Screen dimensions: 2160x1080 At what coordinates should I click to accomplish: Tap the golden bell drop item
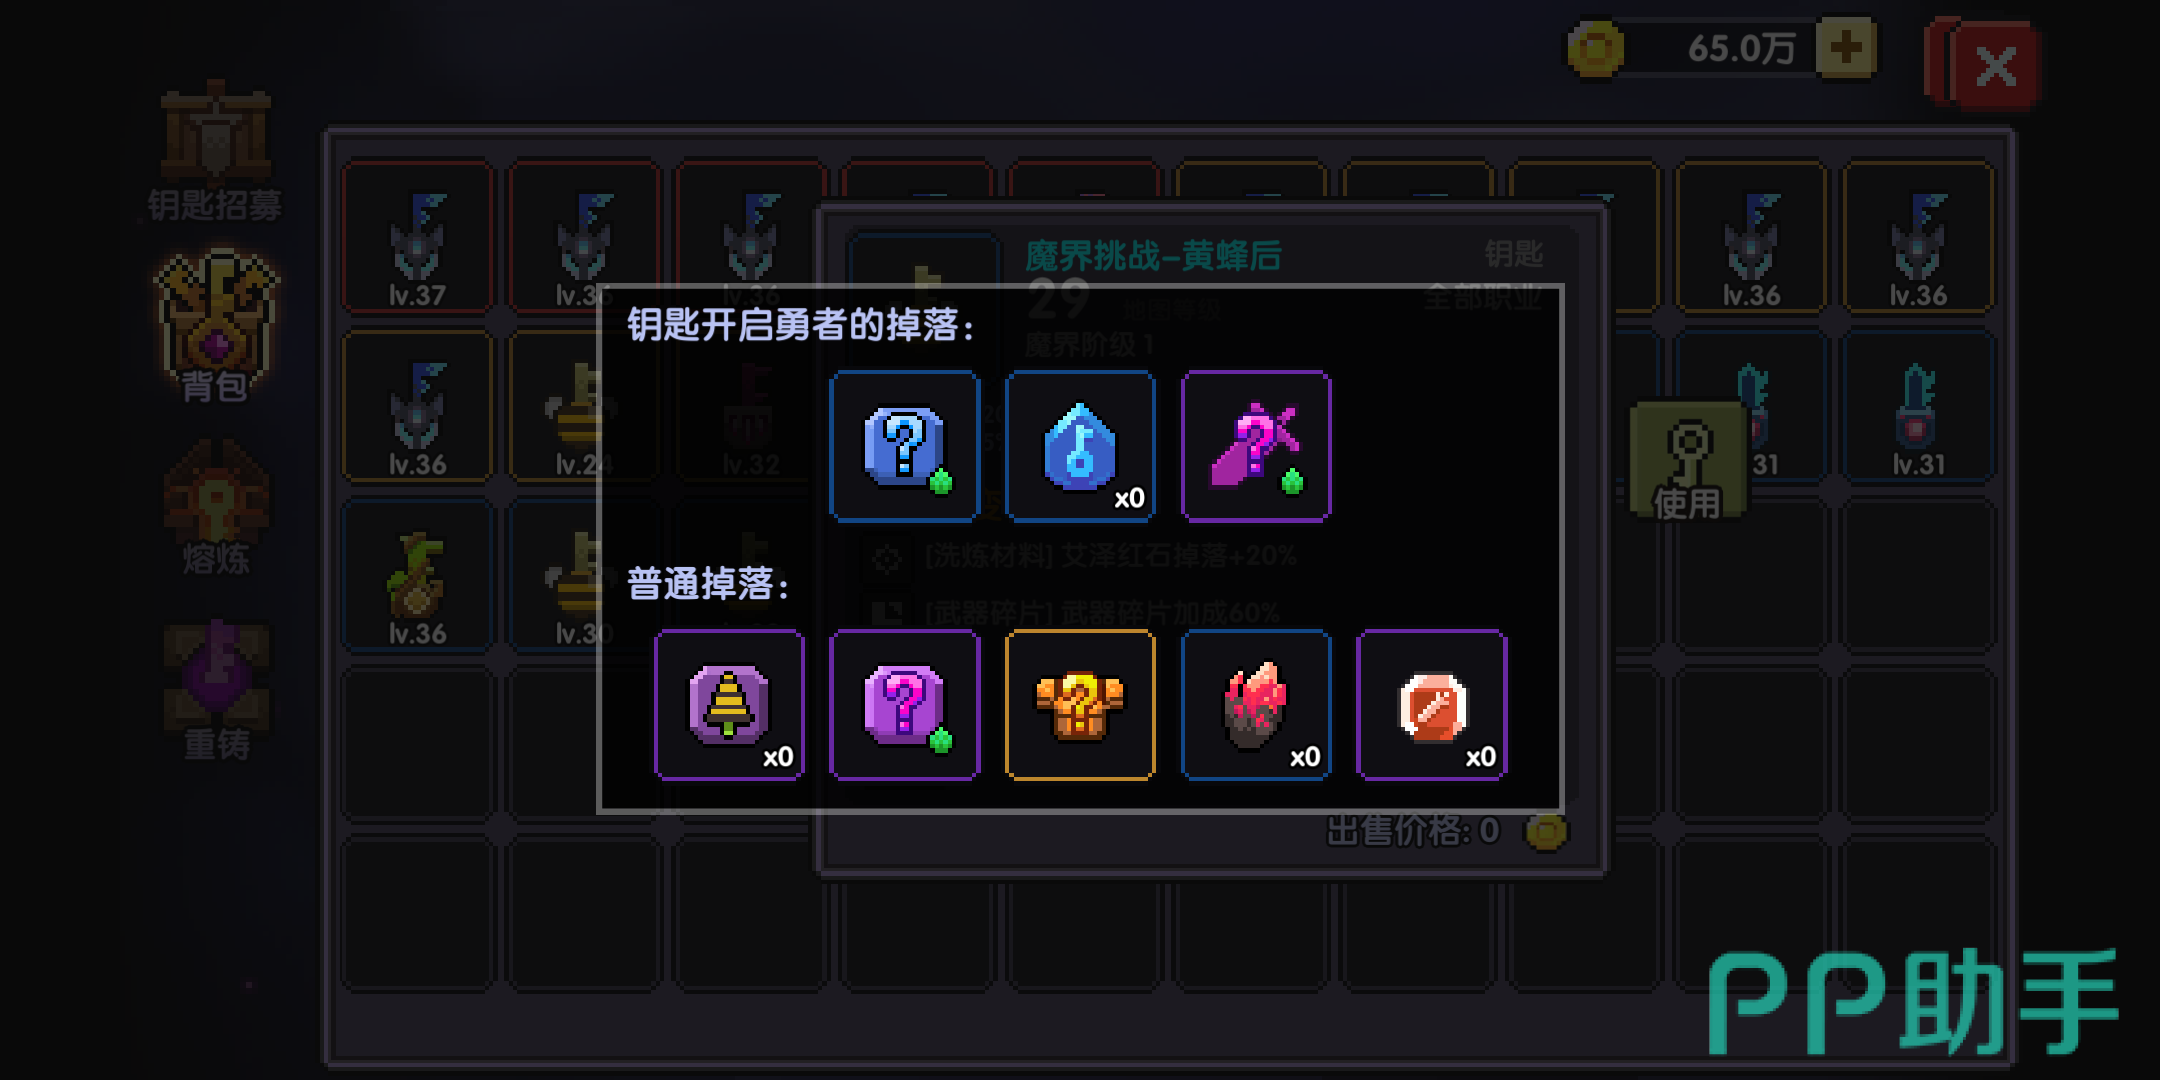pos(729,705)
